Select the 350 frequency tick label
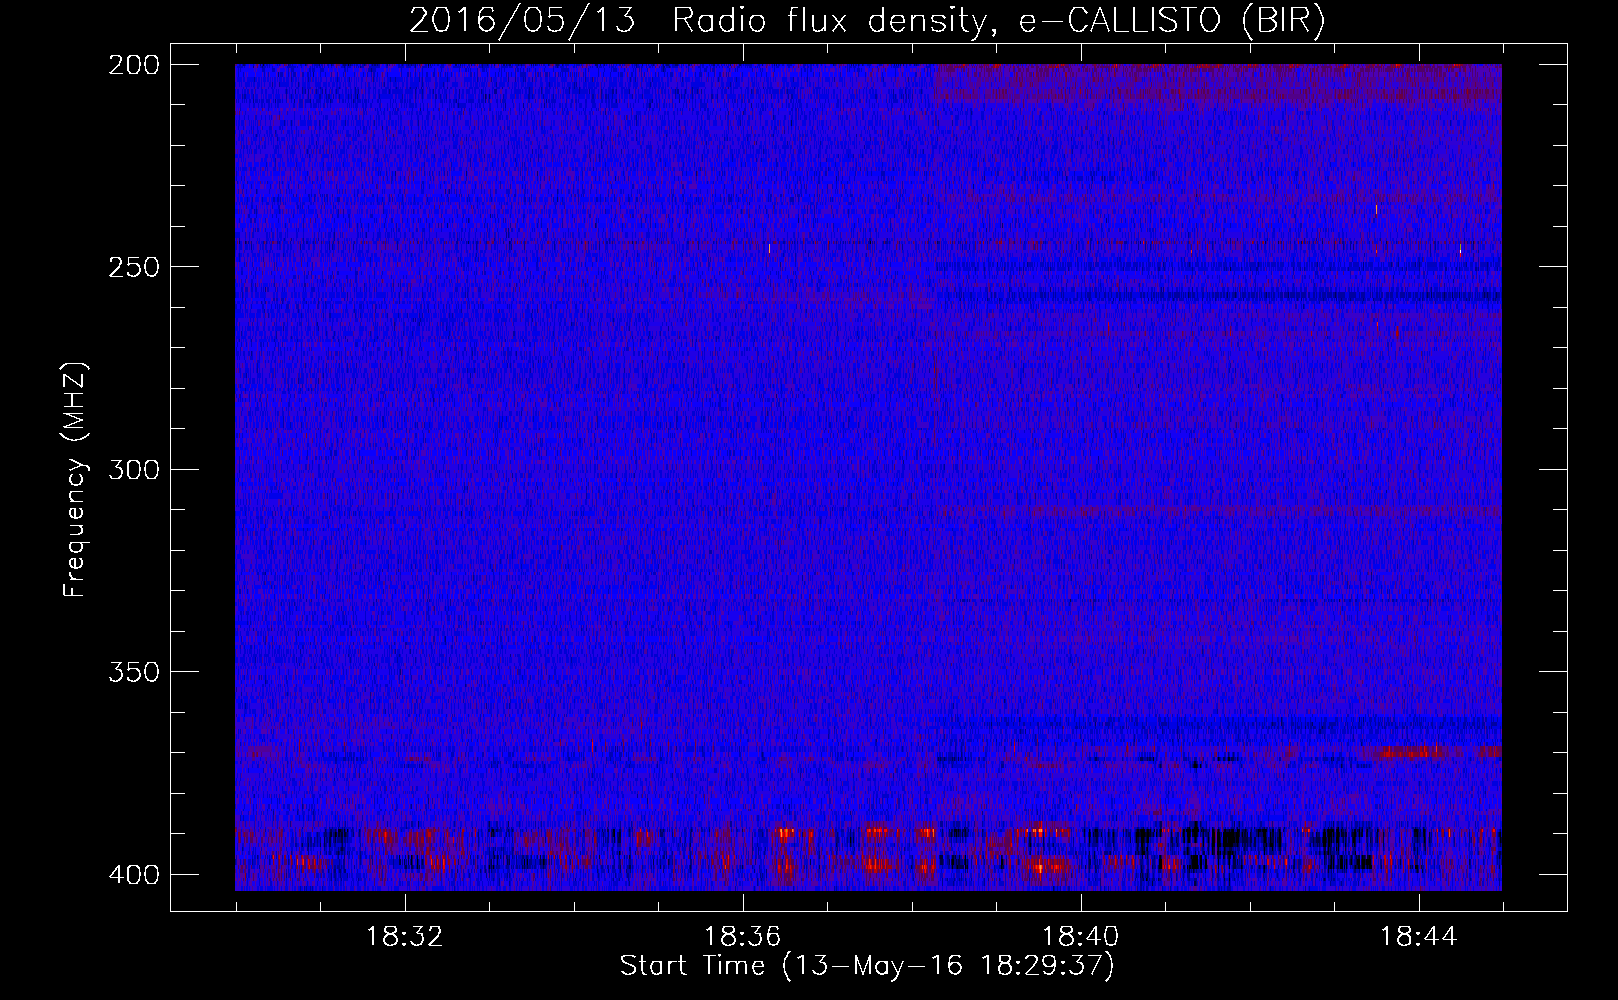 133,671
